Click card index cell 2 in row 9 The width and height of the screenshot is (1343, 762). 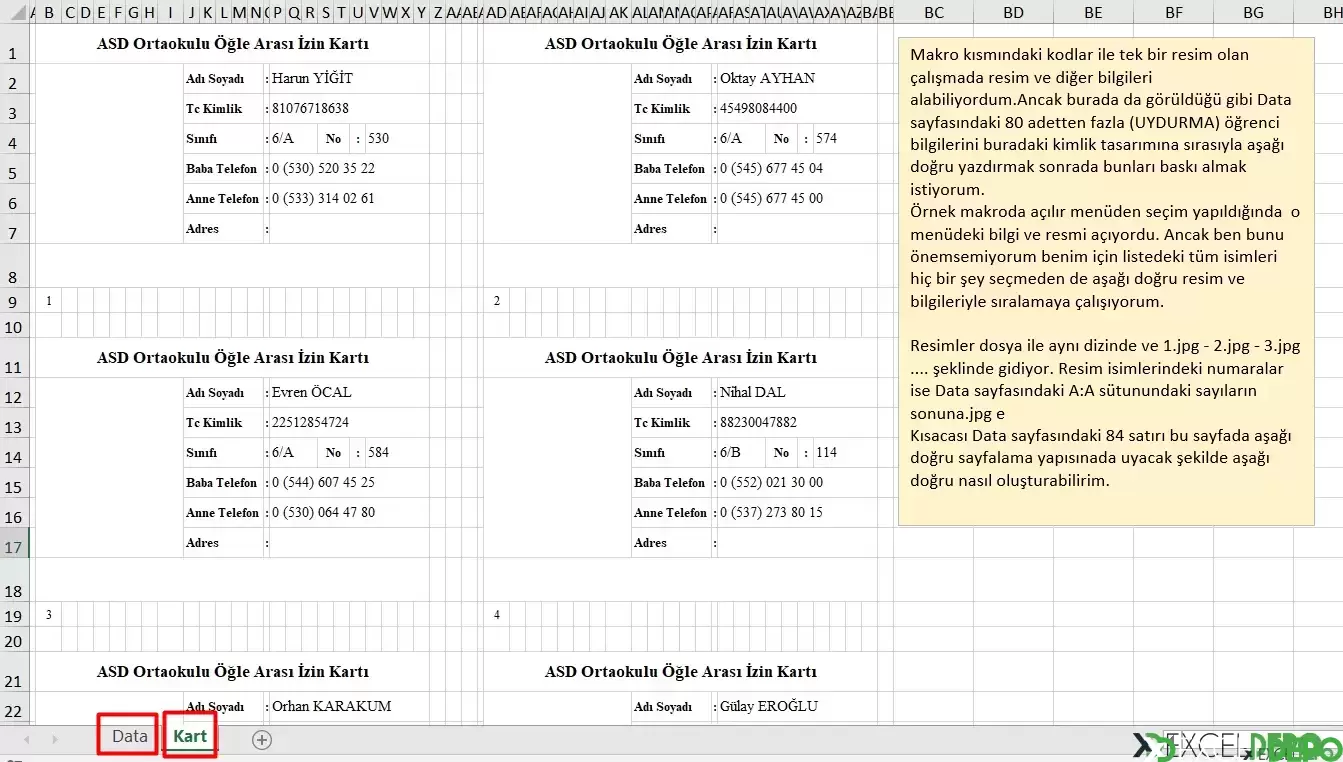pyautogui.click(x=497, y=300)
